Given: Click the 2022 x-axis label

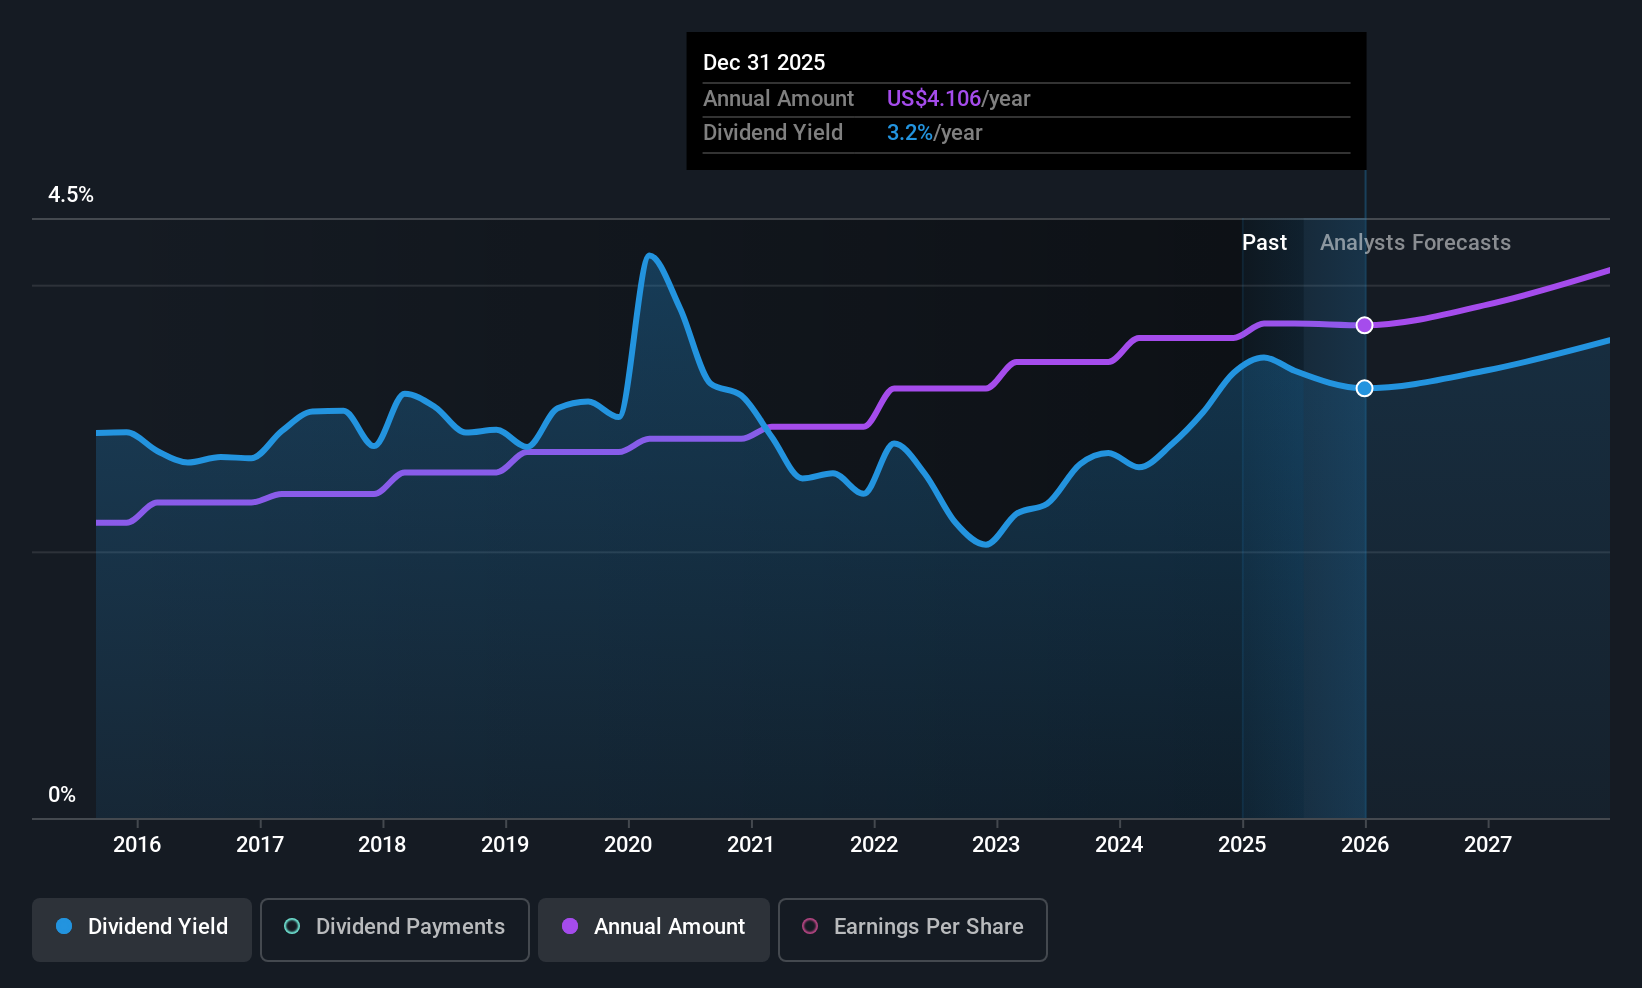Looking at the screenshot, I should click(874, 844).
